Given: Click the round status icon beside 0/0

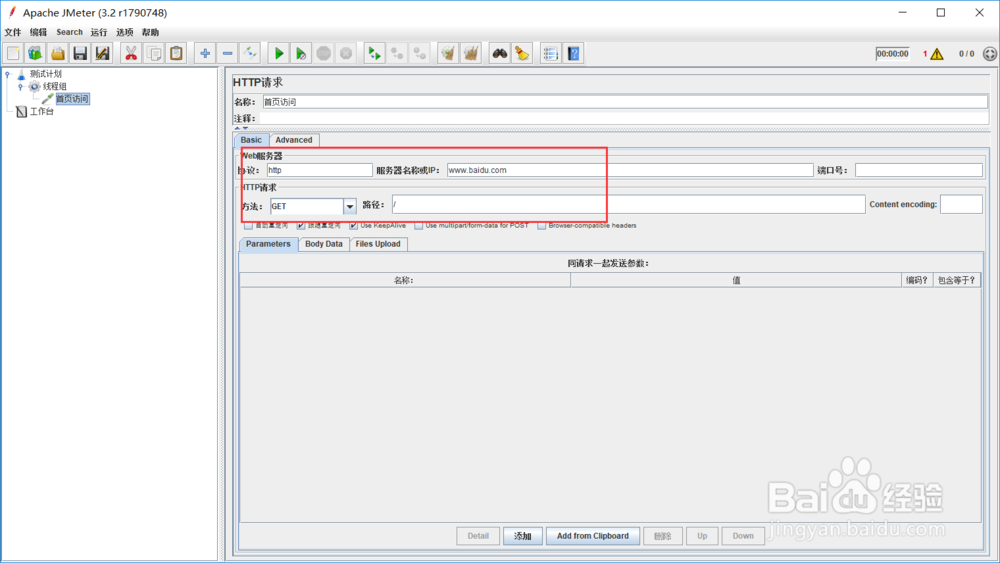Looking at the screenshot, I should [x=990, y=54].
